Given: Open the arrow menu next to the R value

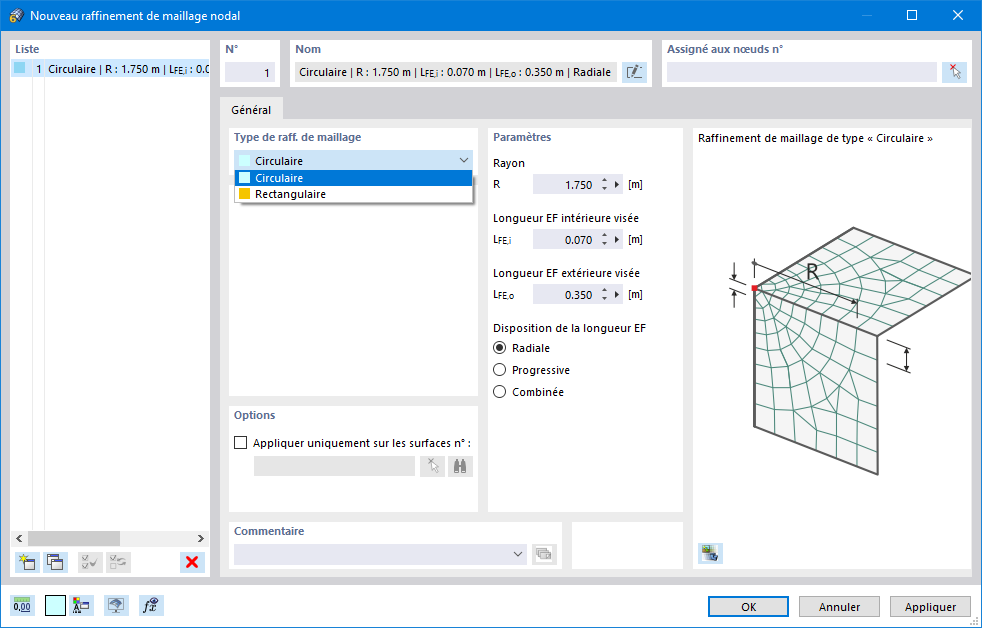Looking at the screenshot, I should 617,185.
